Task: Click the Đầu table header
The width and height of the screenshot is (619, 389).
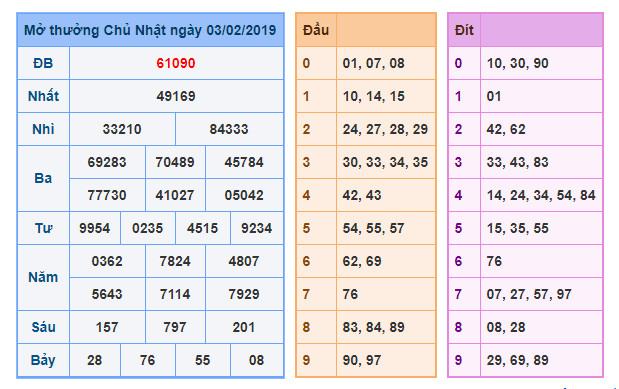Action: [316, 30]
